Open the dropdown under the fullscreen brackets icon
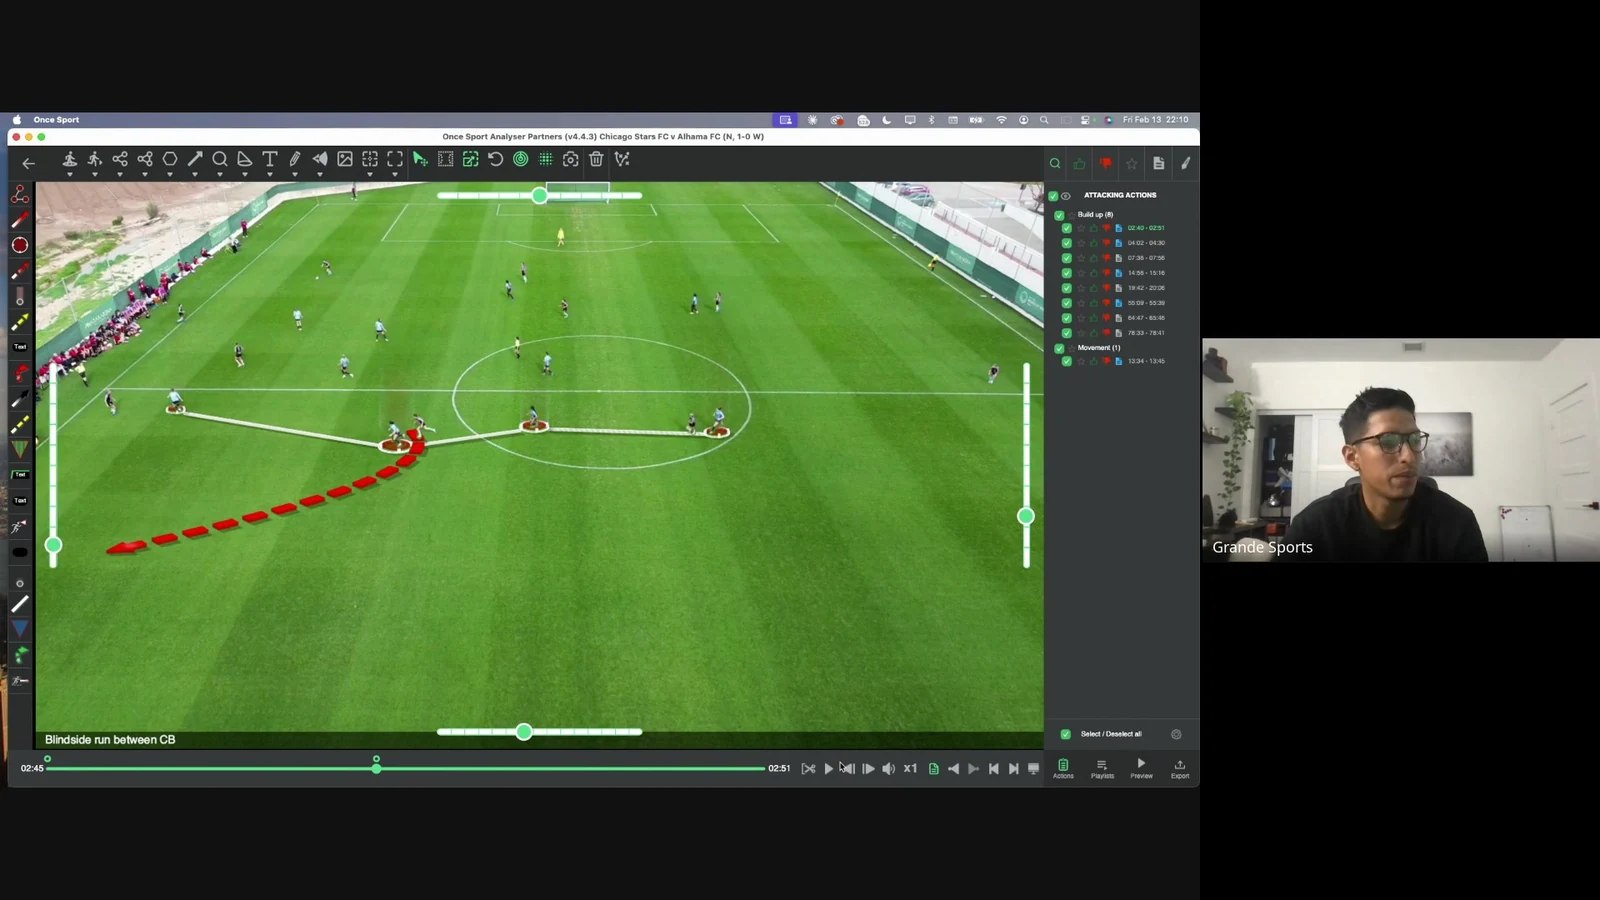1600x900 pixels. point(395,174)
